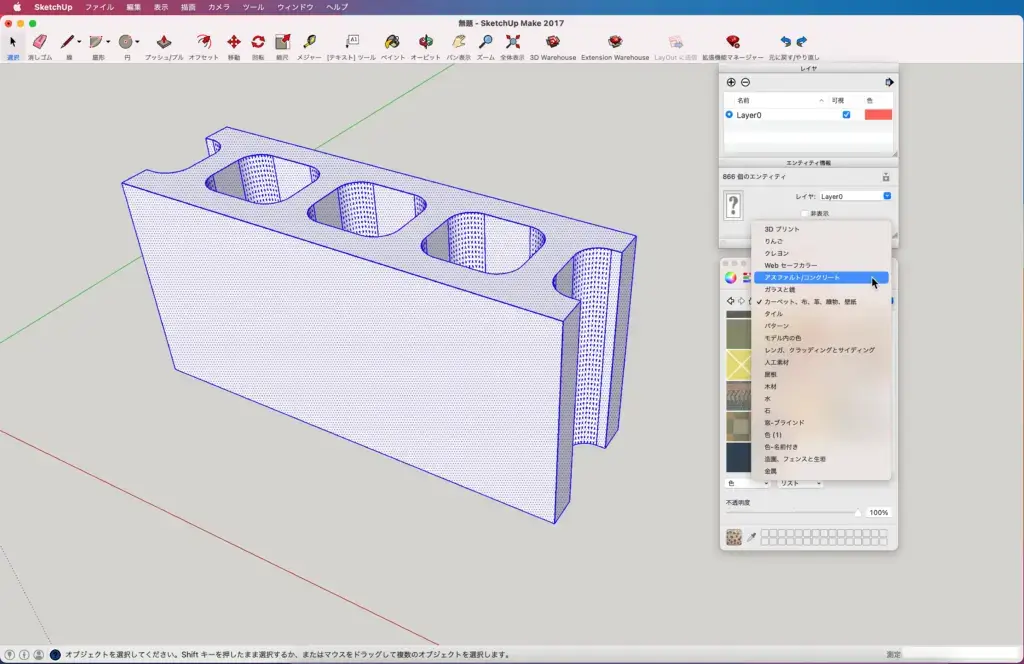Toggle Layer0 可視 visibility checkbox
Viewport: 1024px width, 664px height.
tap(846, 115)
